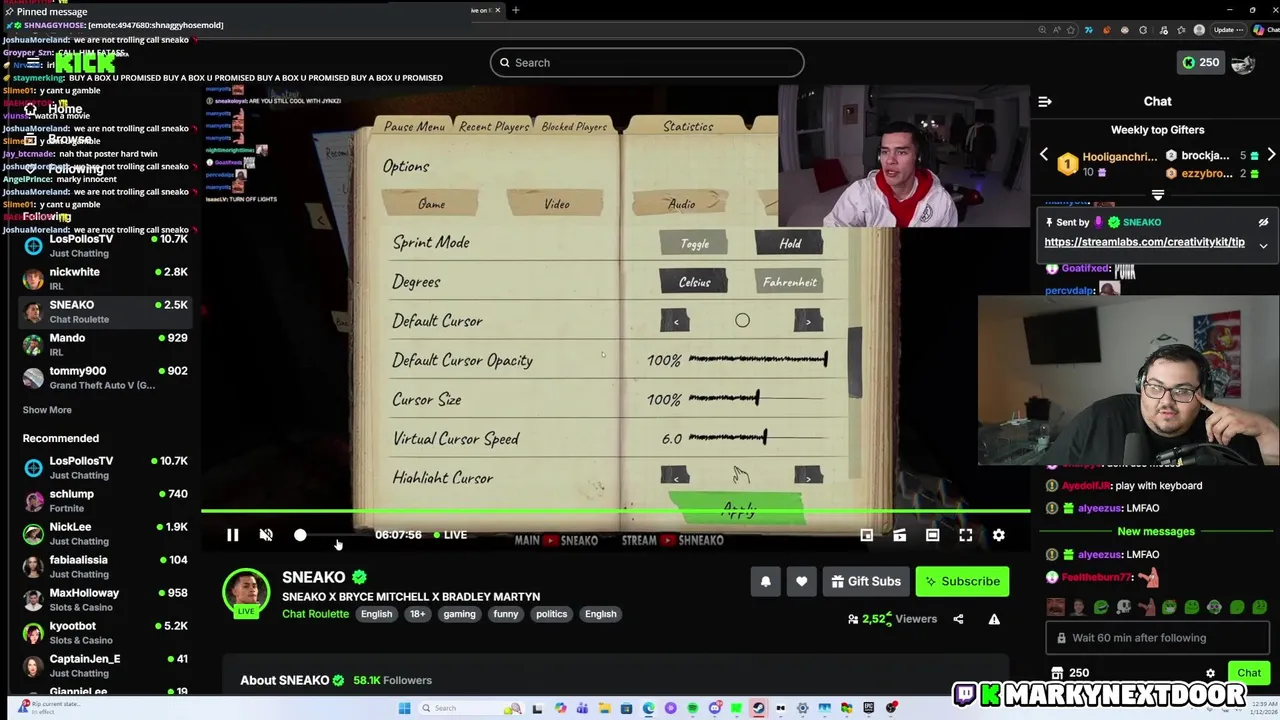
Task: Collapse the Weekly top Gifters panel handle
Action: coord(1158,195)
